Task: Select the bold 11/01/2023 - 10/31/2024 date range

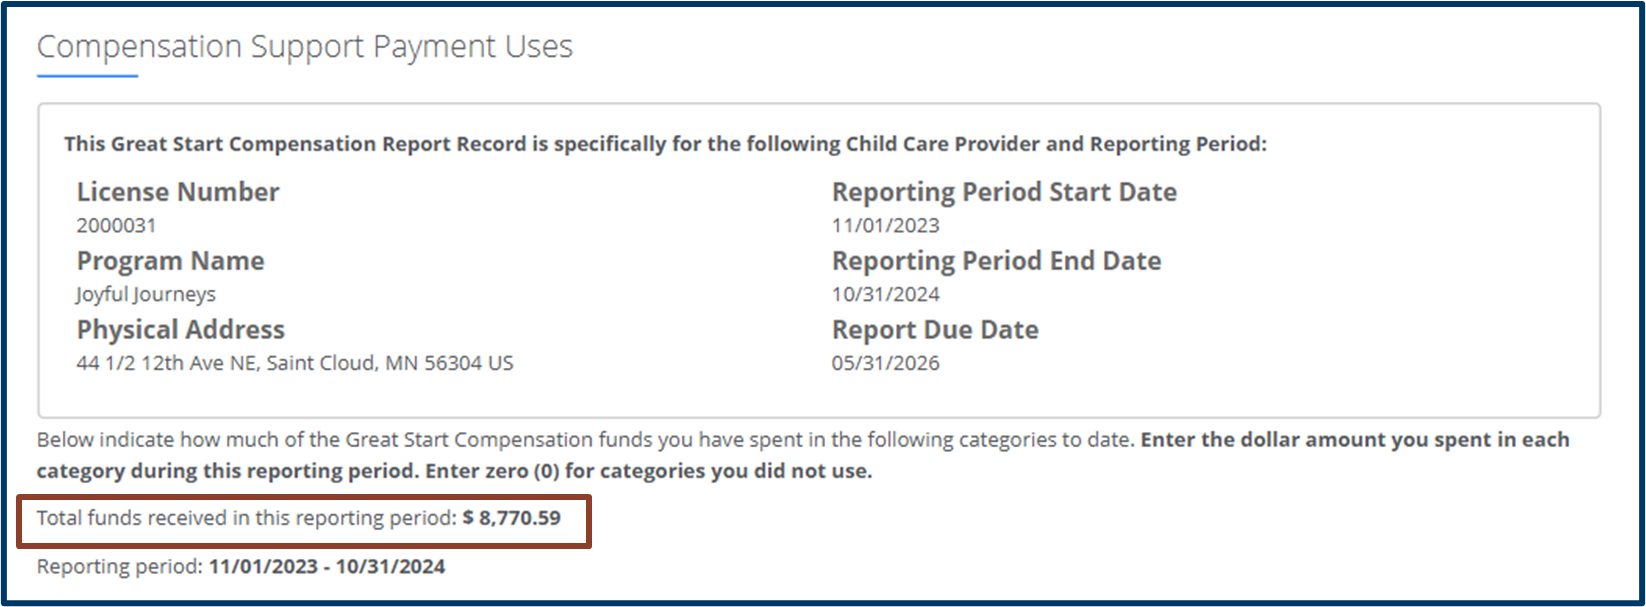Action: point(327,567)
